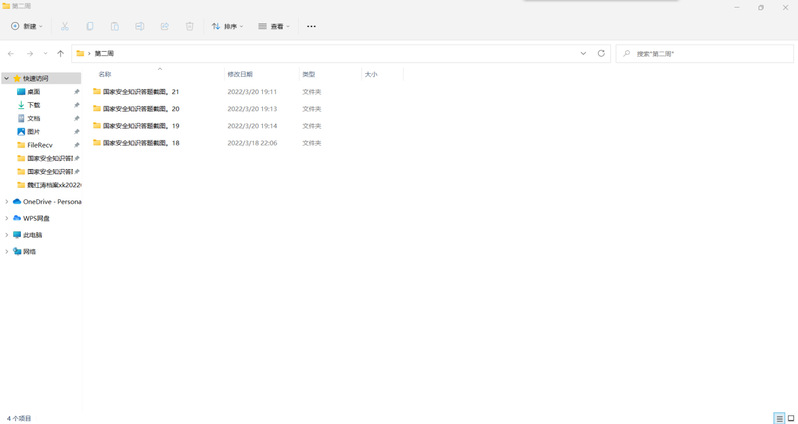Click the Delete trash can icon
The width and height of the screenshot is (798, 424).
pyautogui.click(x=189, y=26)
